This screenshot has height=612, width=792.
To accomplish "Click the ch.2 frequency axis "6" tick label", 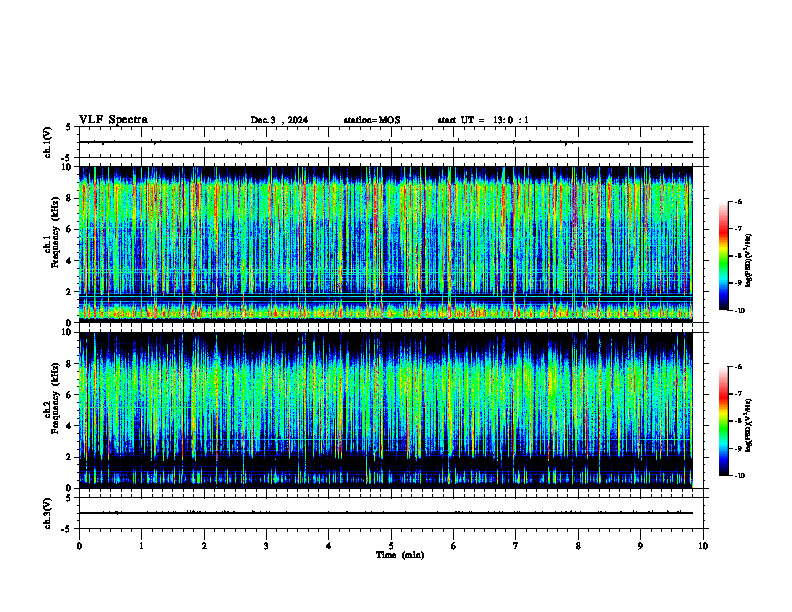I will click(69, 395).
